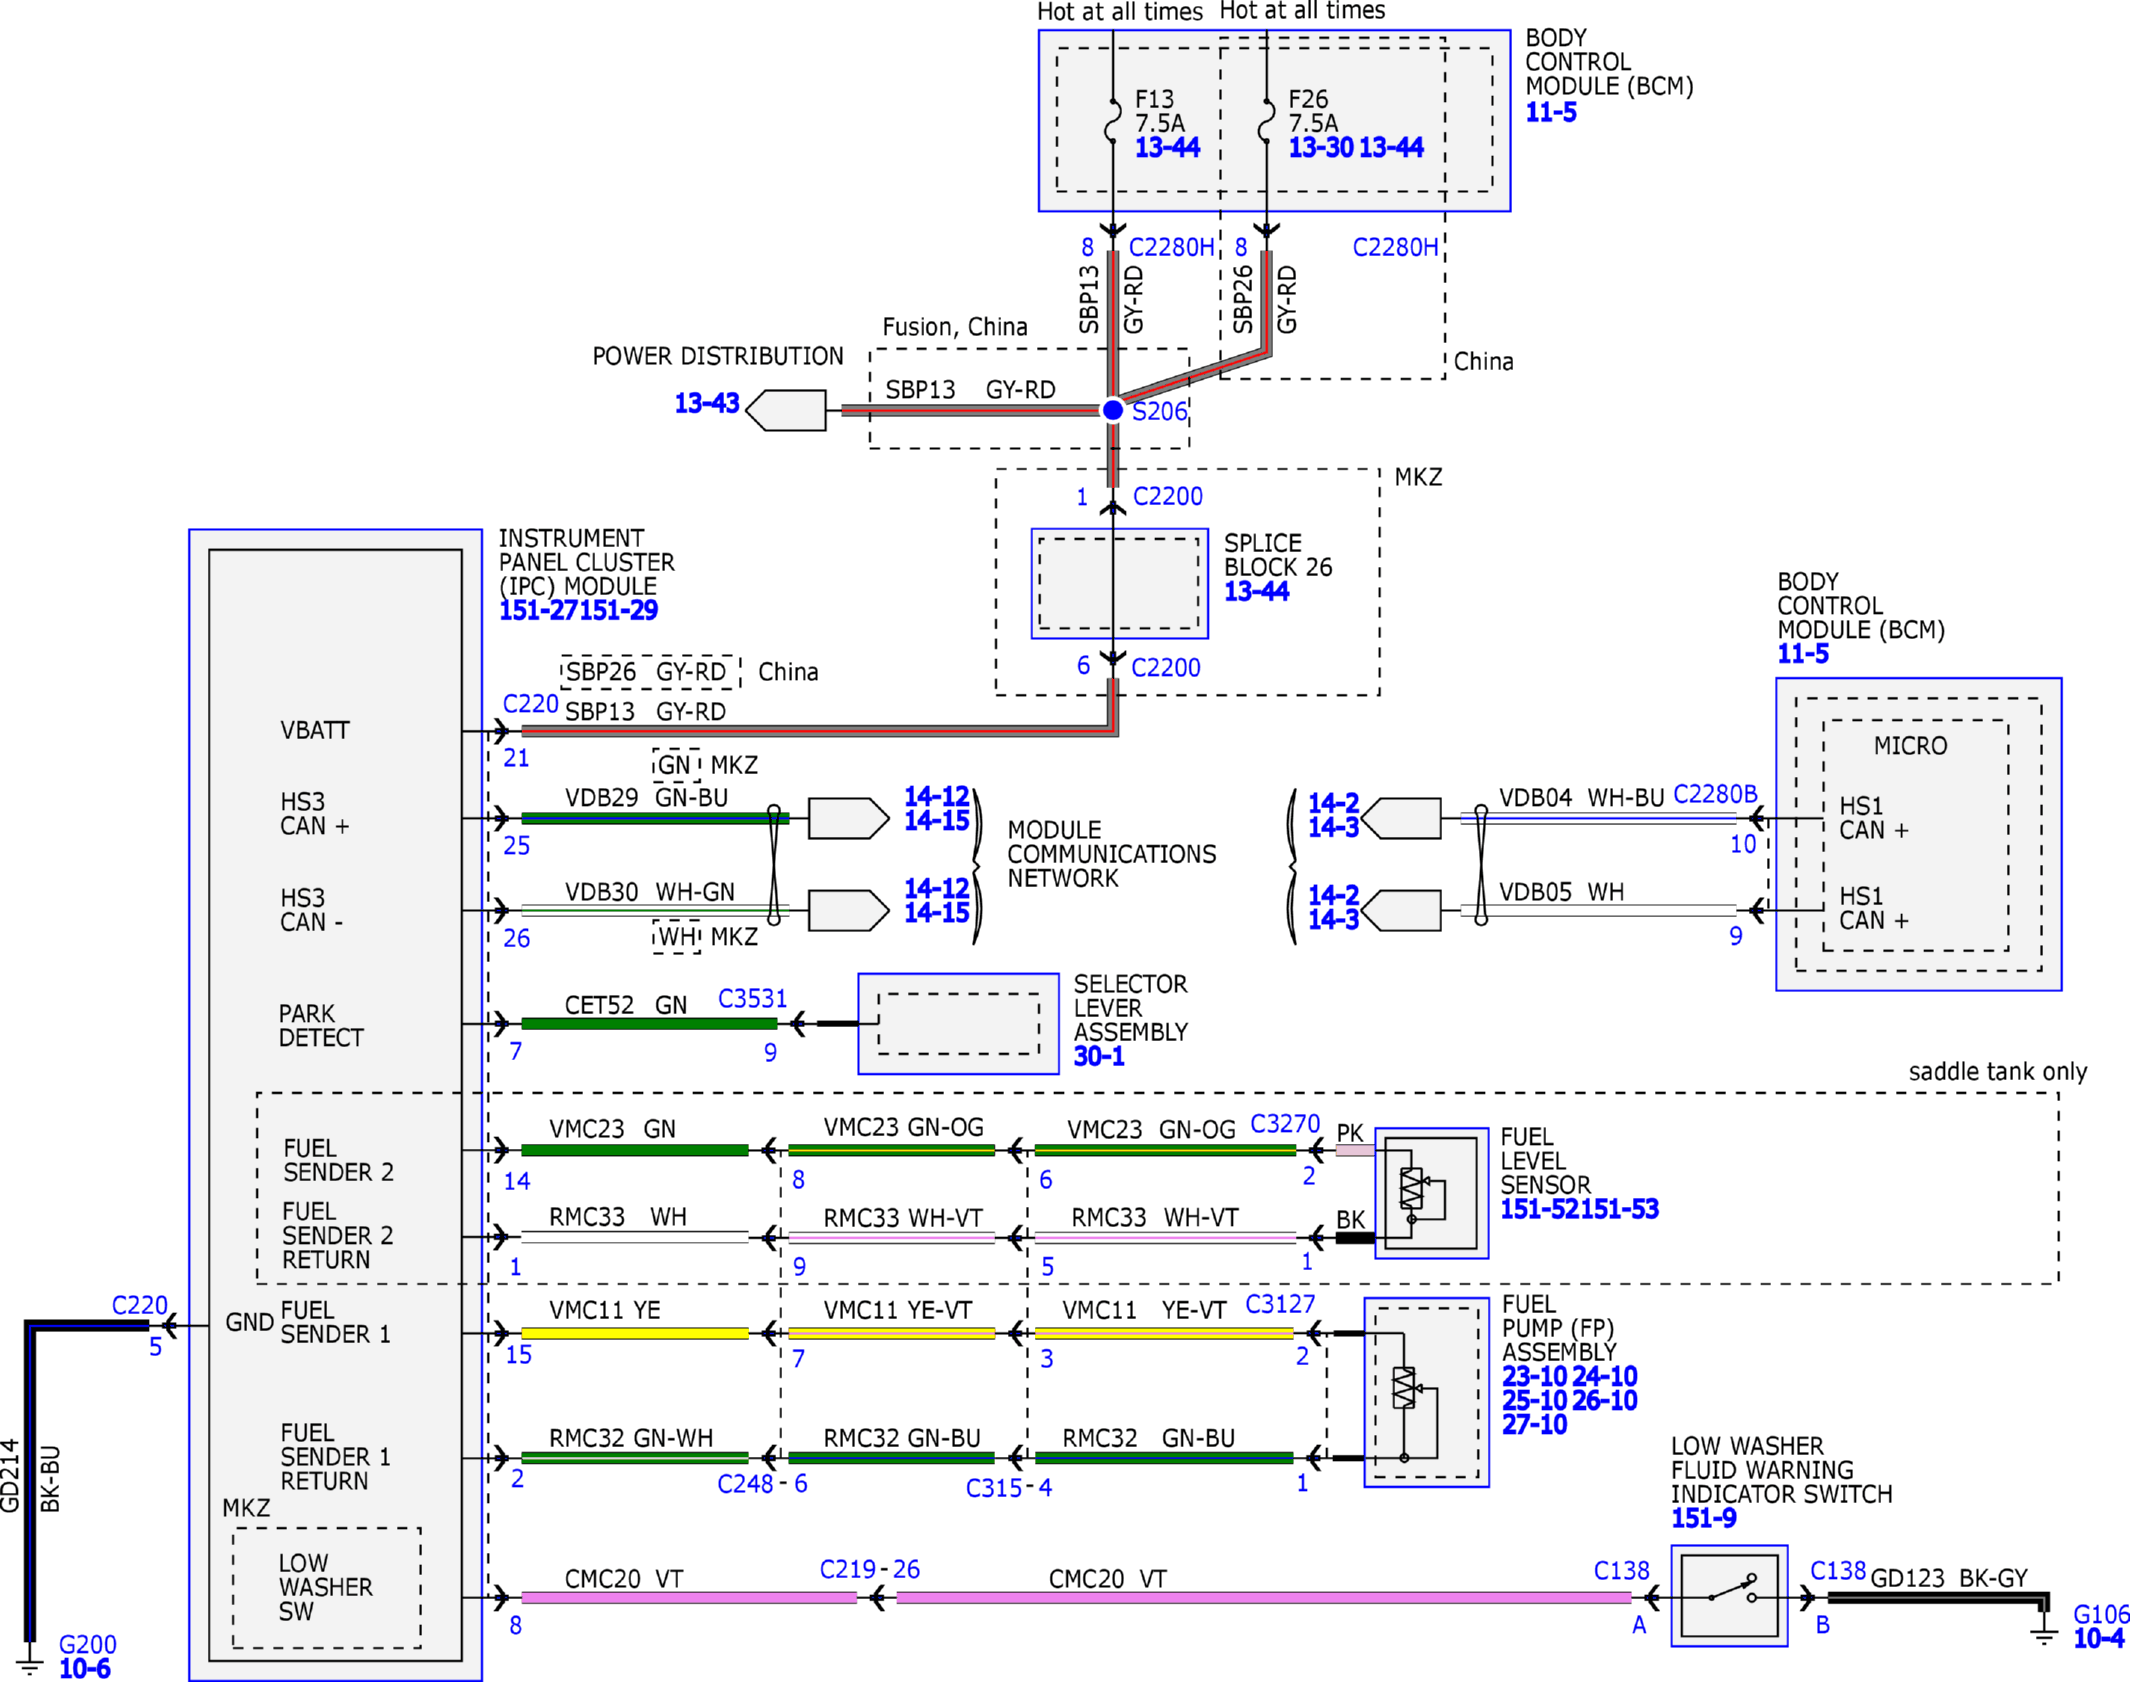Select the F26 7.5A fuse symbol
This screenshot has width=2130, height=1682.
pyautogui.click(x=1267, y=121)
